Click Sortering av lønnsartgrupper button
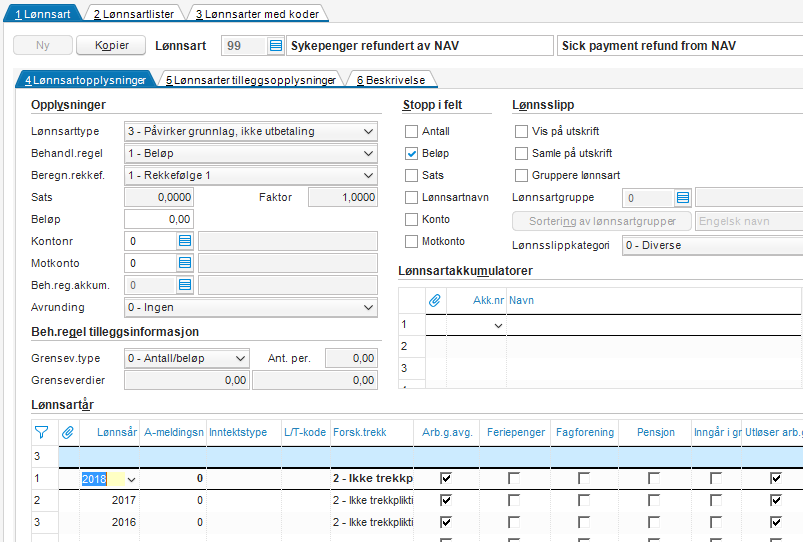Image resolution: width=803 pixels, height=542 pixels. point(602,221)
